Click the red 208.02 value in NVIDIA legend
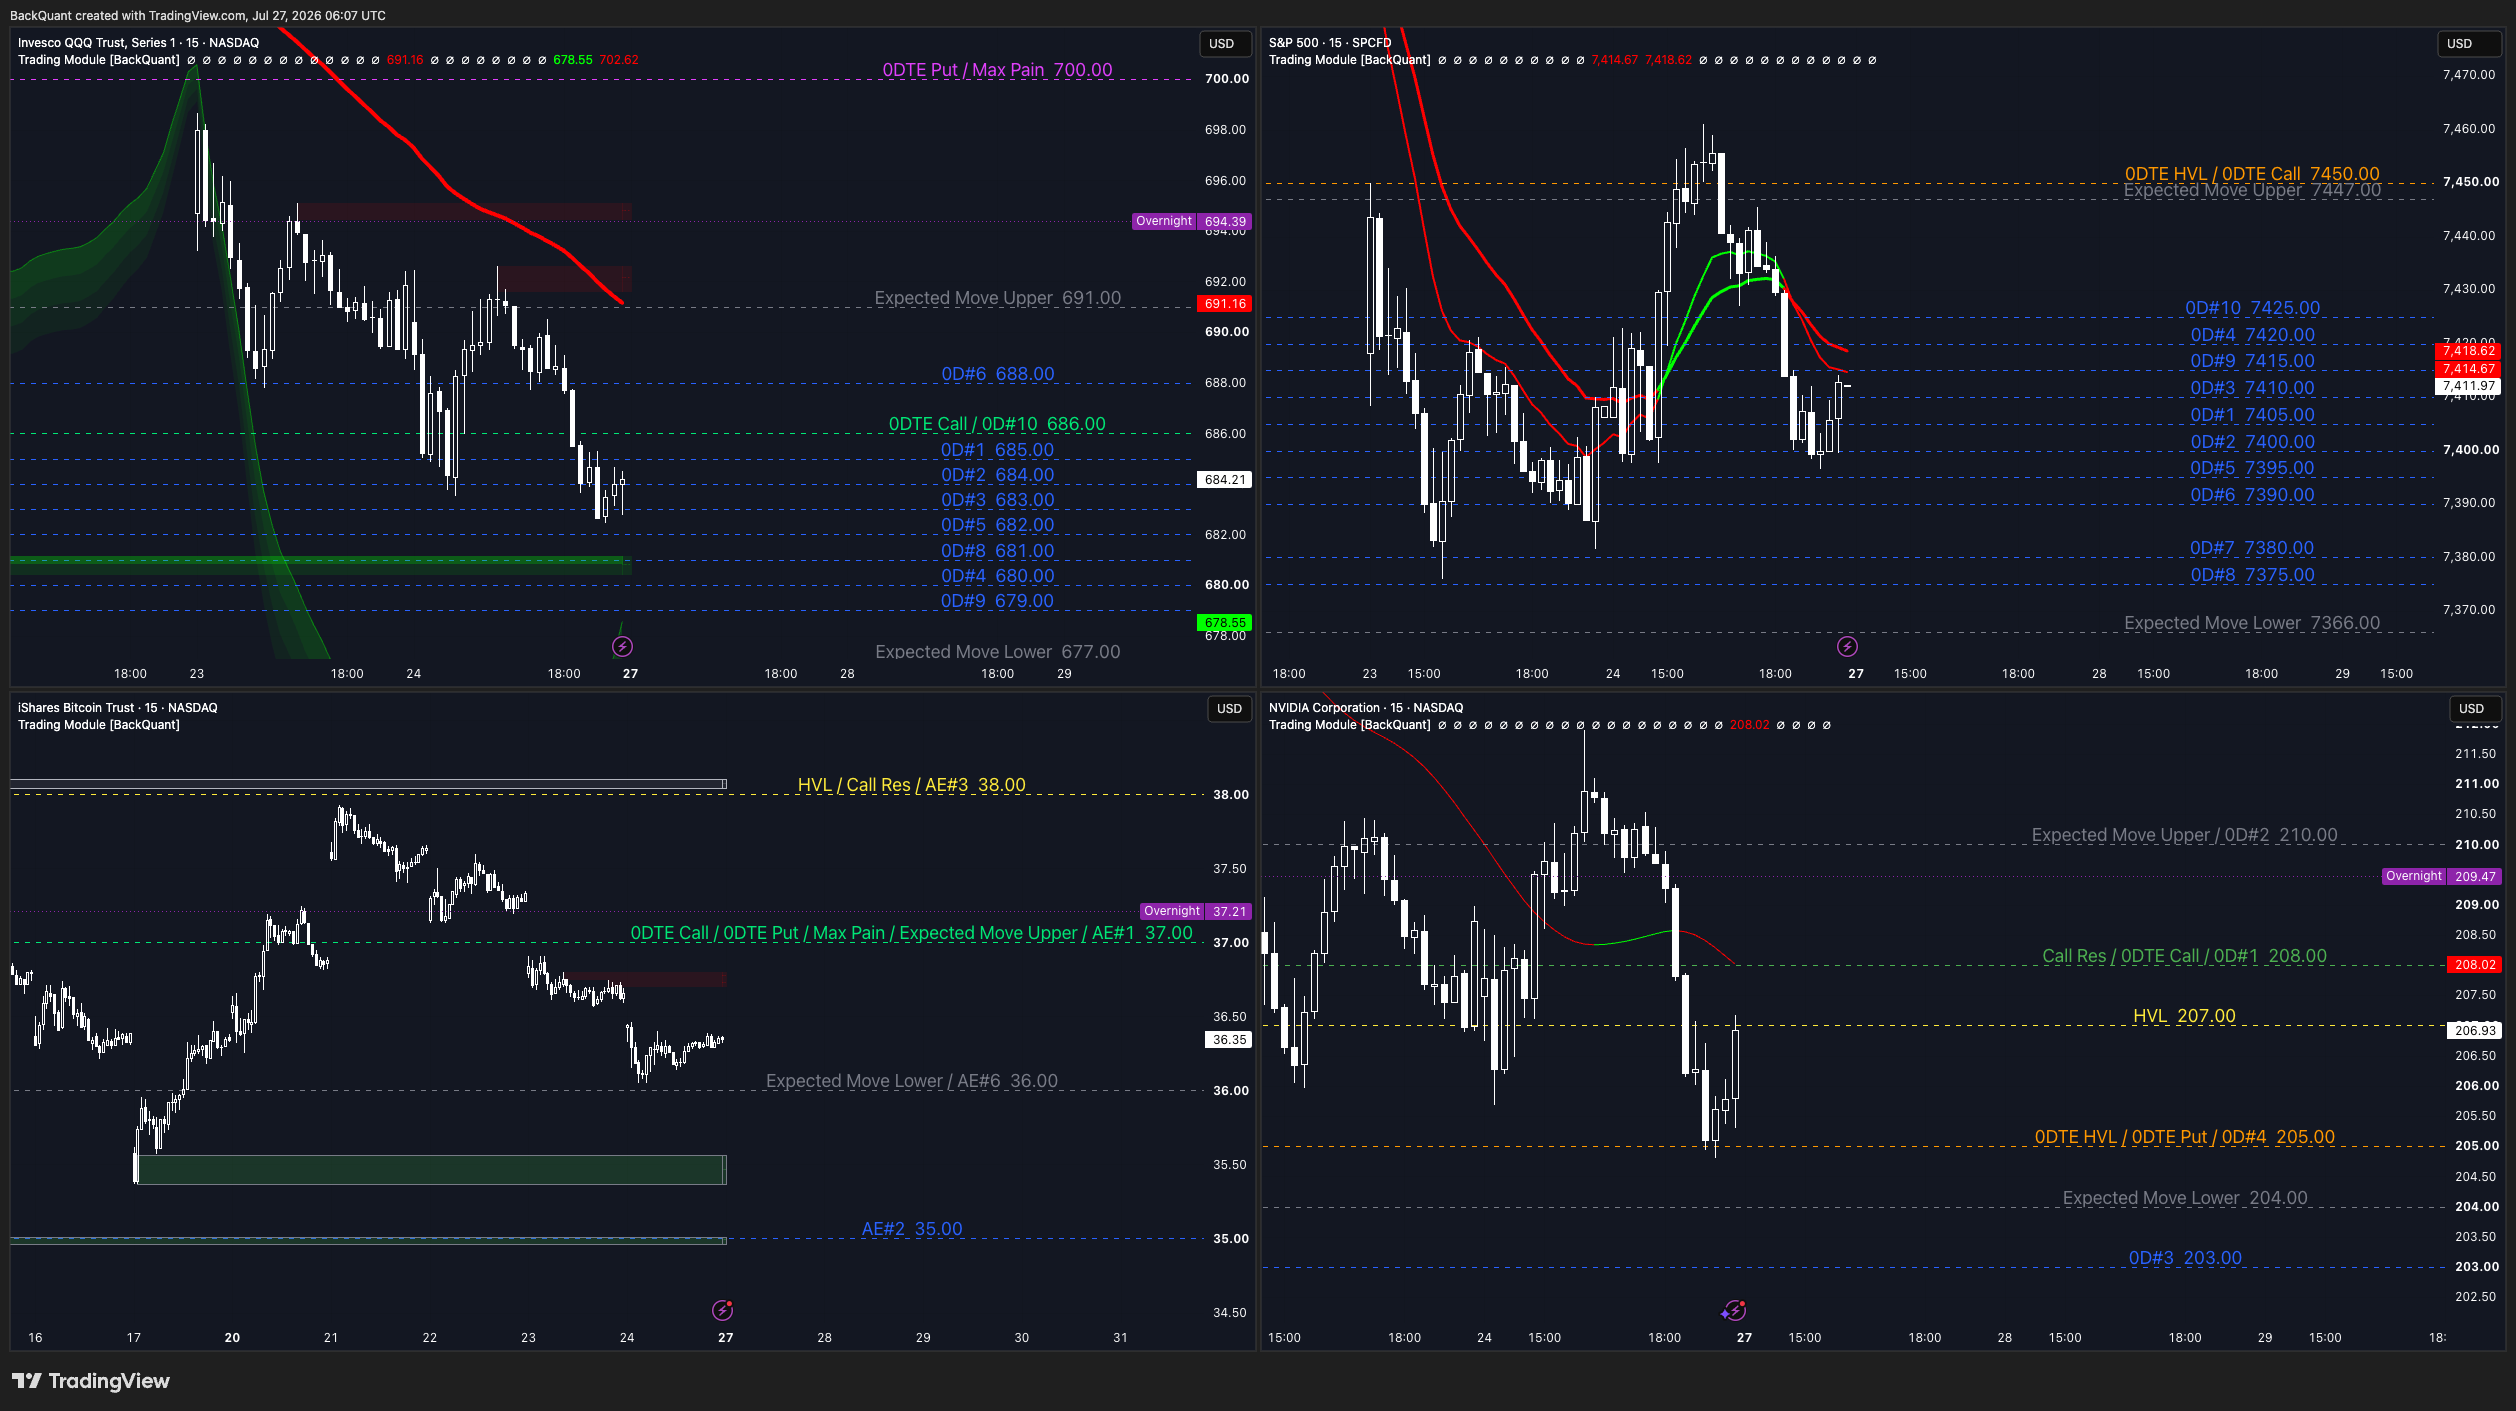The height and width of the screenshot is (1411, 2516). (1749, 725)
